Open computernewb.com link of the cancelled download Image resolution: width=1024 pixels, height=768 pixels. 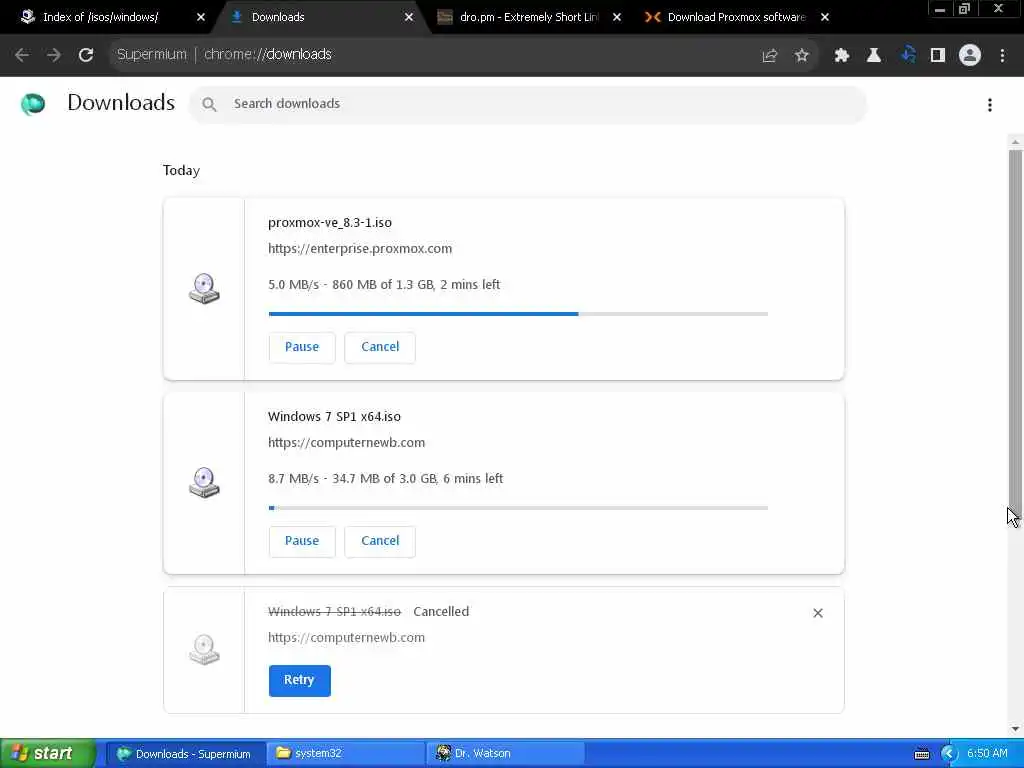tap(346, 638)
